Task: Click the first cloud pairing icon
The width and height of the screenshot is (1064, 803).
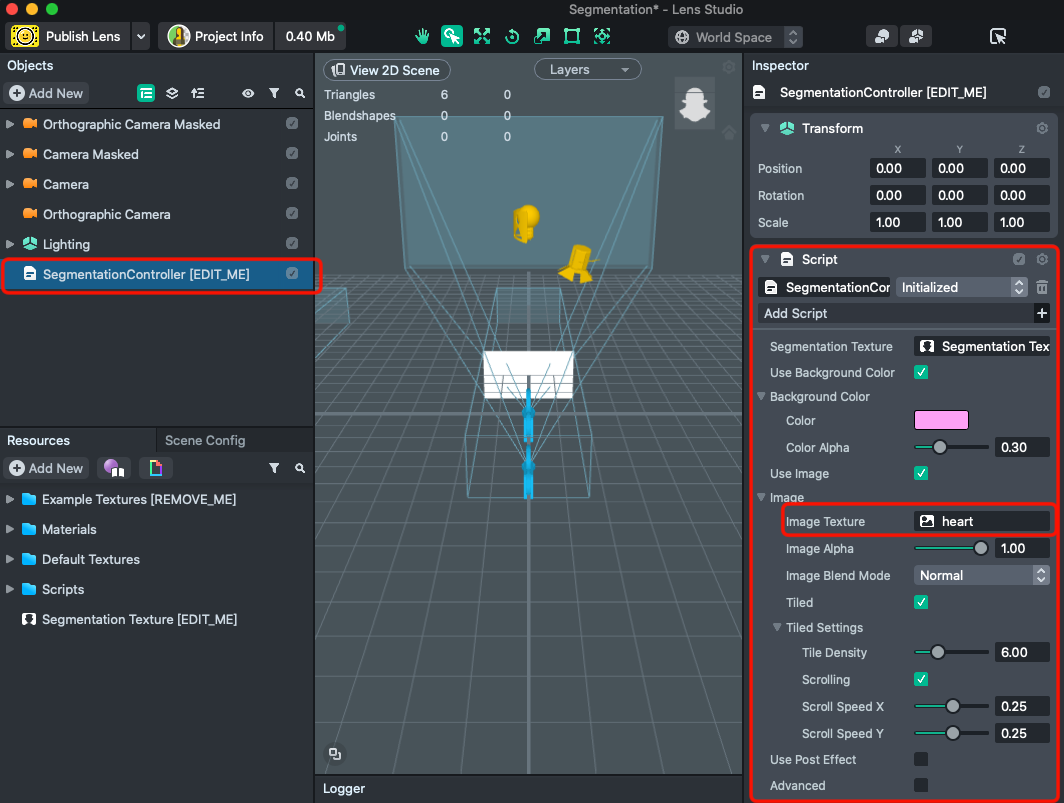Action: [x=882, y=37]
